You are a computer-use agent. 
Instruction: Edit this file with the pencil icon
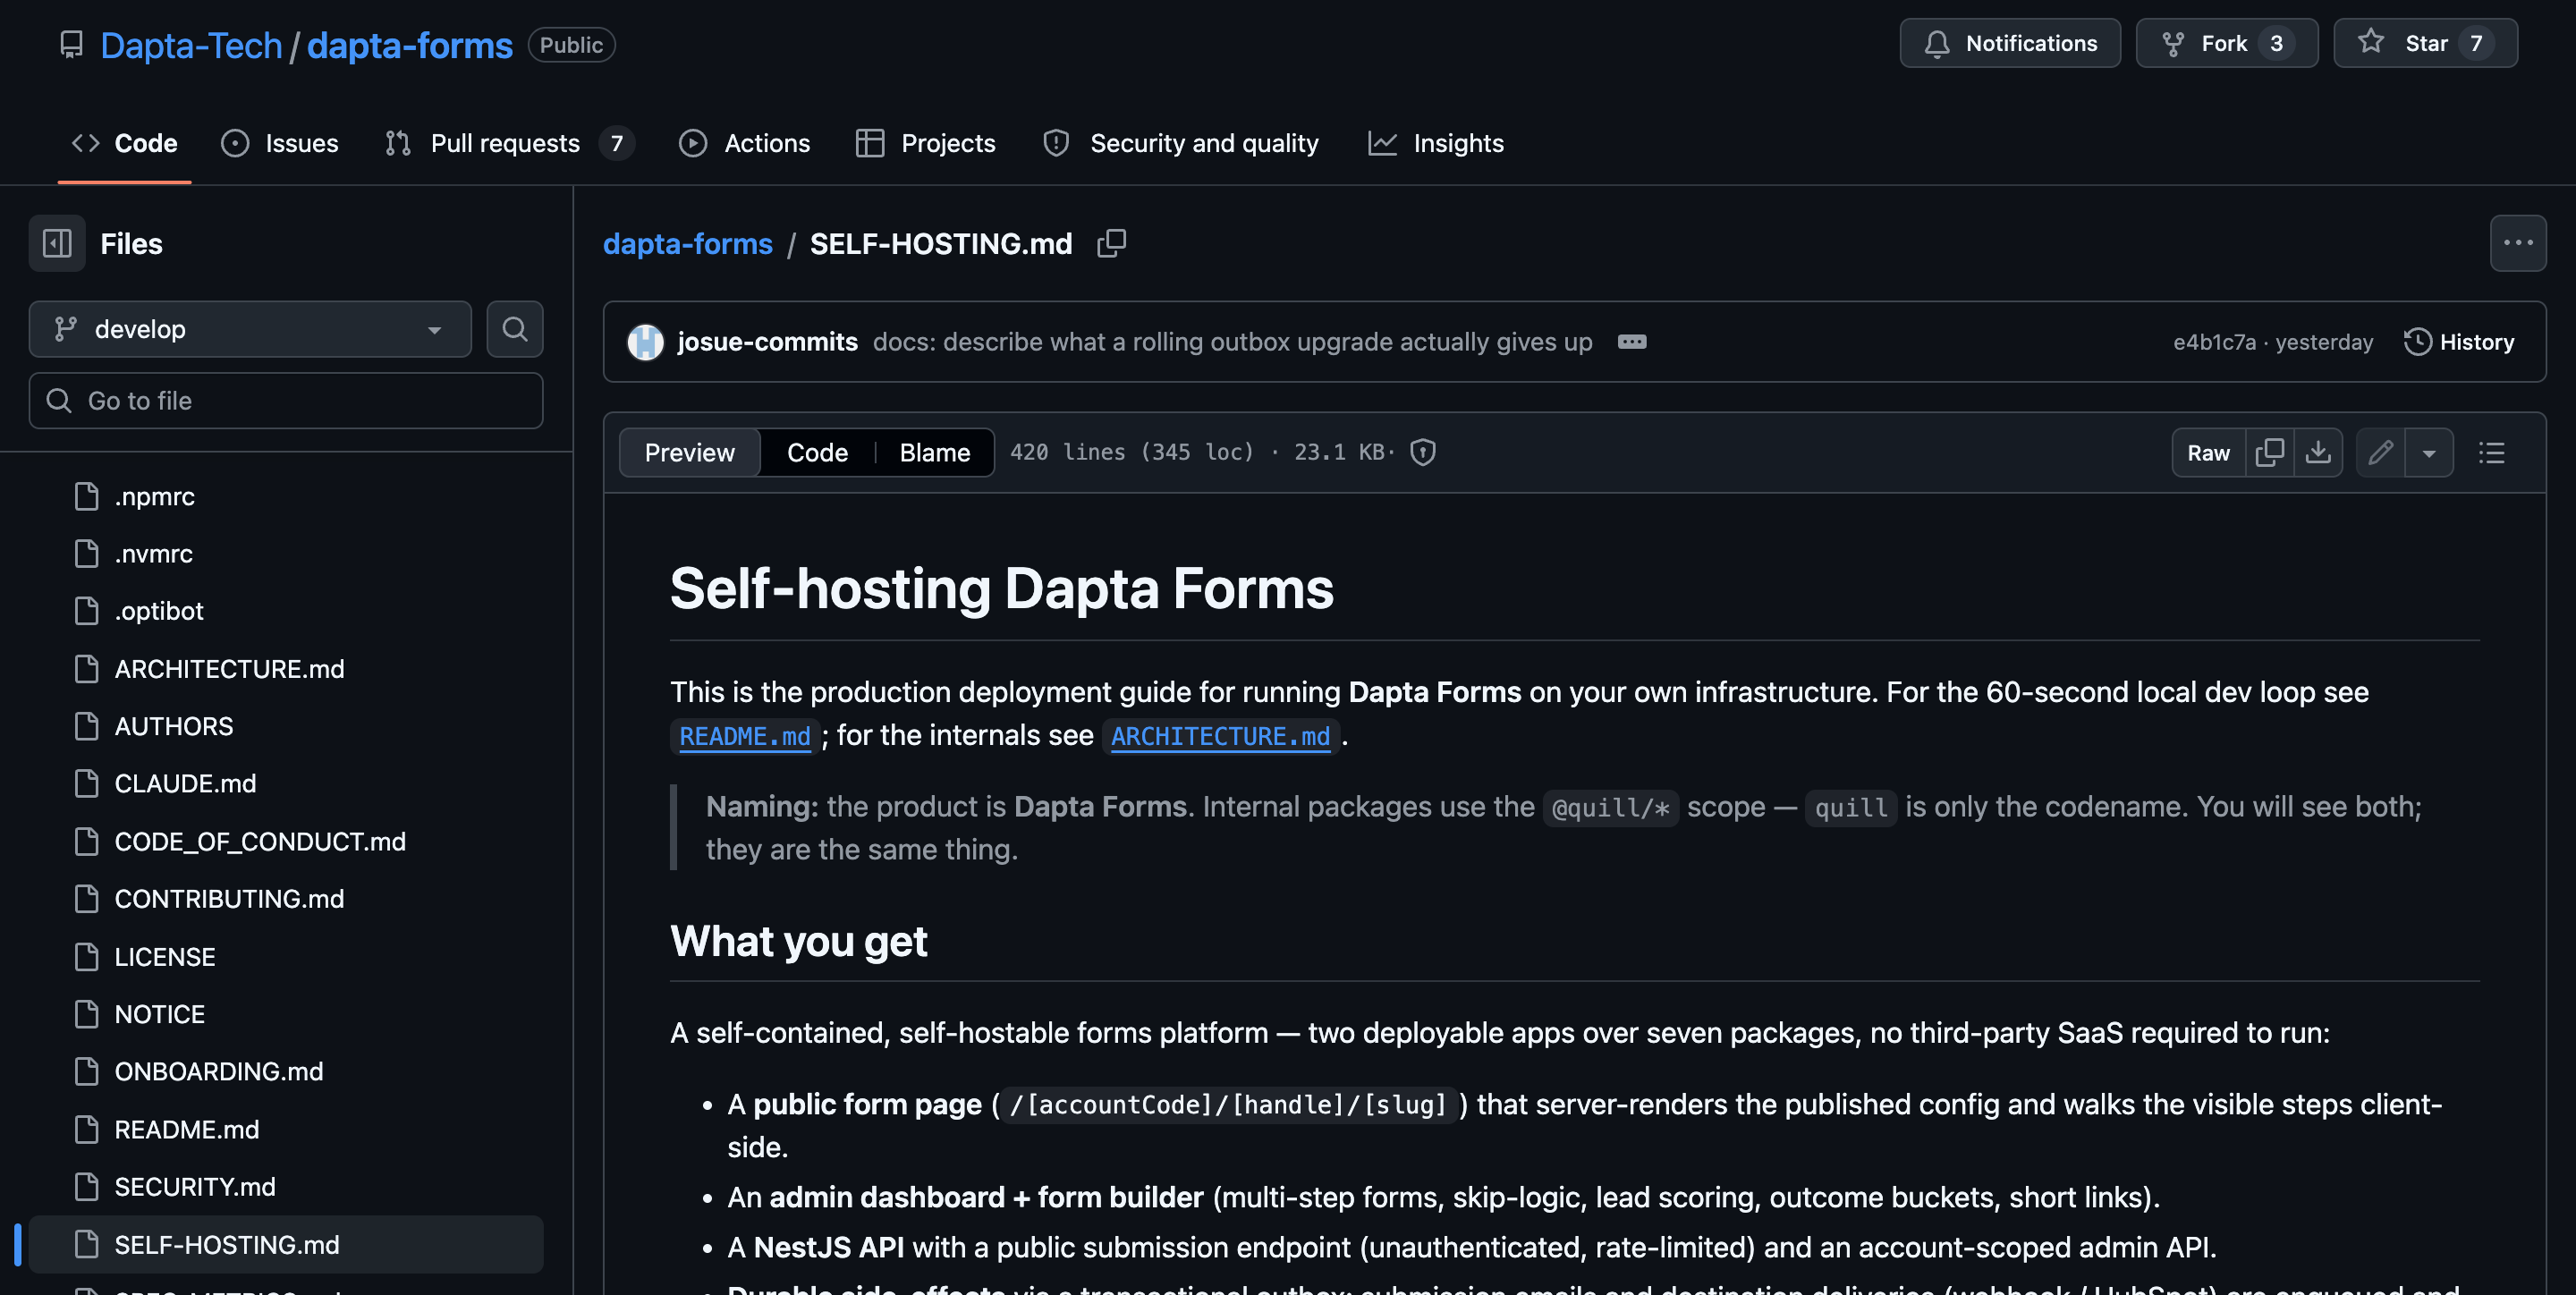pos(2380,452)
